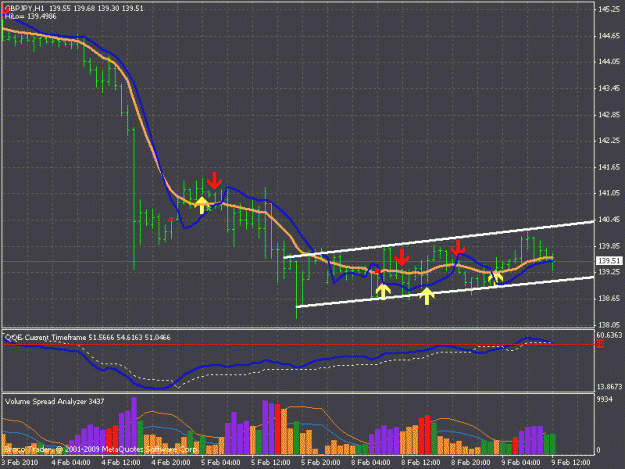This screenshot has width=625, height=469.
Task: Click the 13.8673 QQE scale value
Action: [x=609, y=387]
